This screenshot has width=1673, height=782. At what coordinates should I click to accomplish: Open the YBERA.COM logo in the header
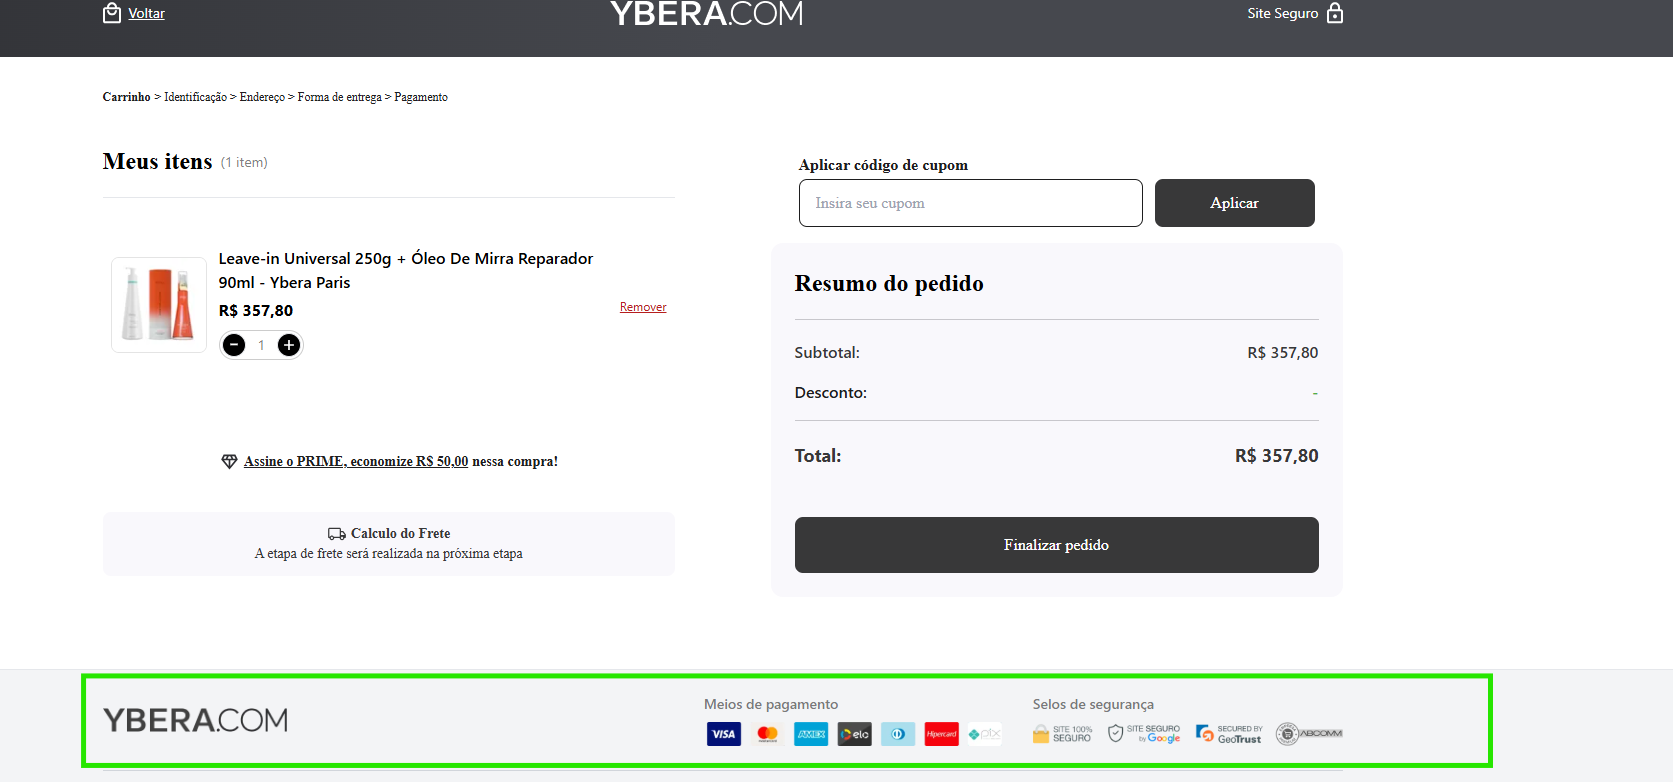(x=707, y=13)
